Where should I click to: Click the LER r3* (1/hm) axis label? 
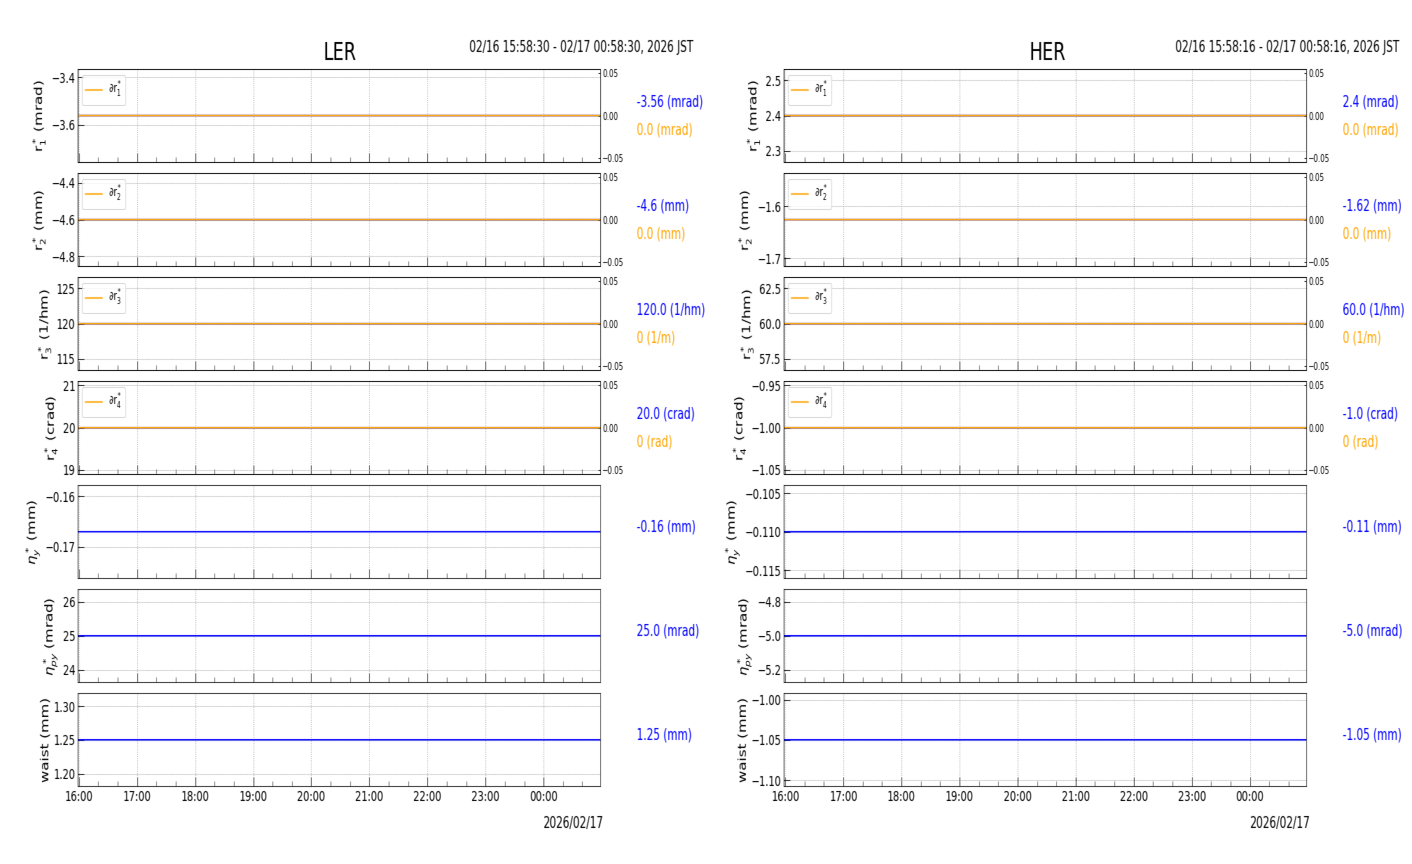(x=43, y=324)
